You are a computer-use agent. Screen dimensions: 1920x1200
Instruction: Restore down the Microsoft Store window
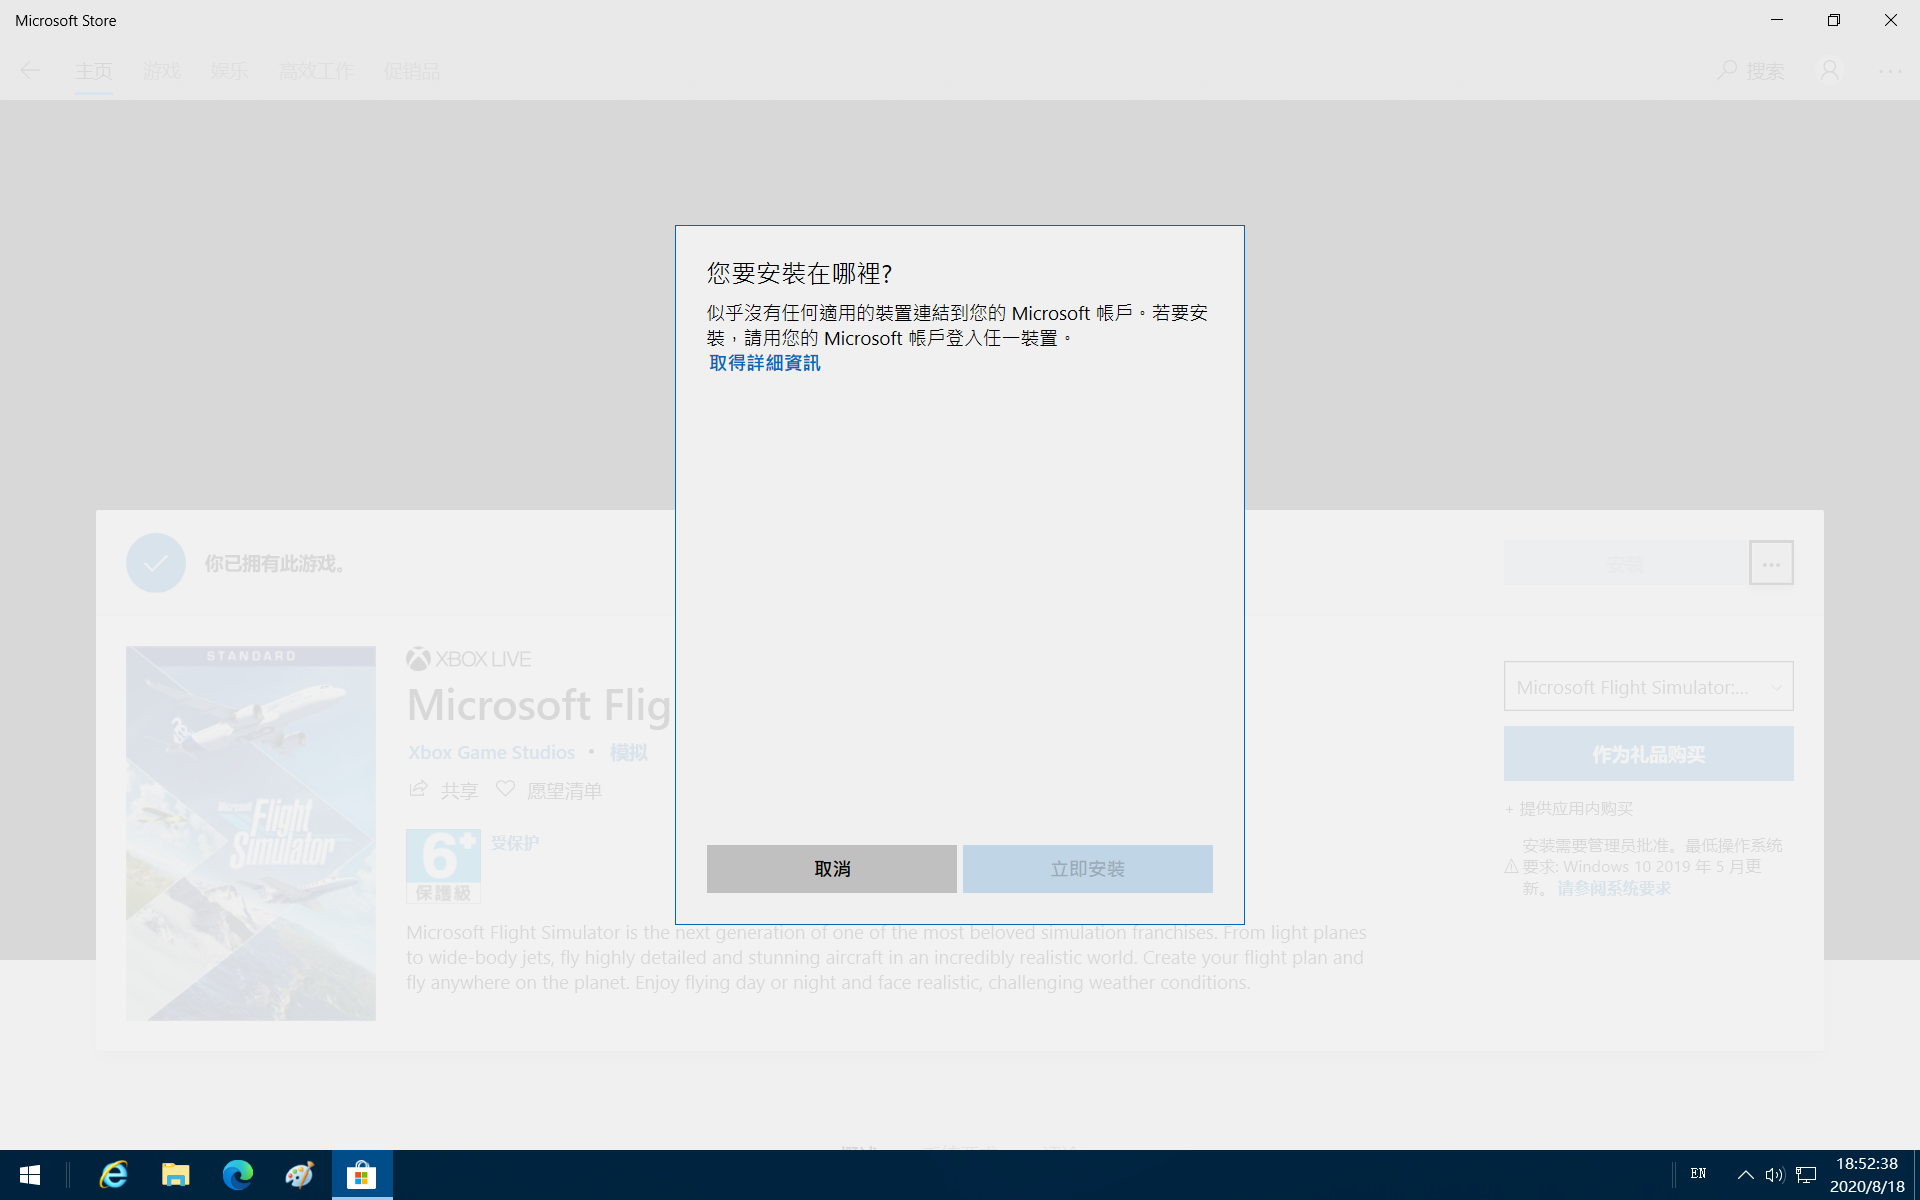point(1834,20)
